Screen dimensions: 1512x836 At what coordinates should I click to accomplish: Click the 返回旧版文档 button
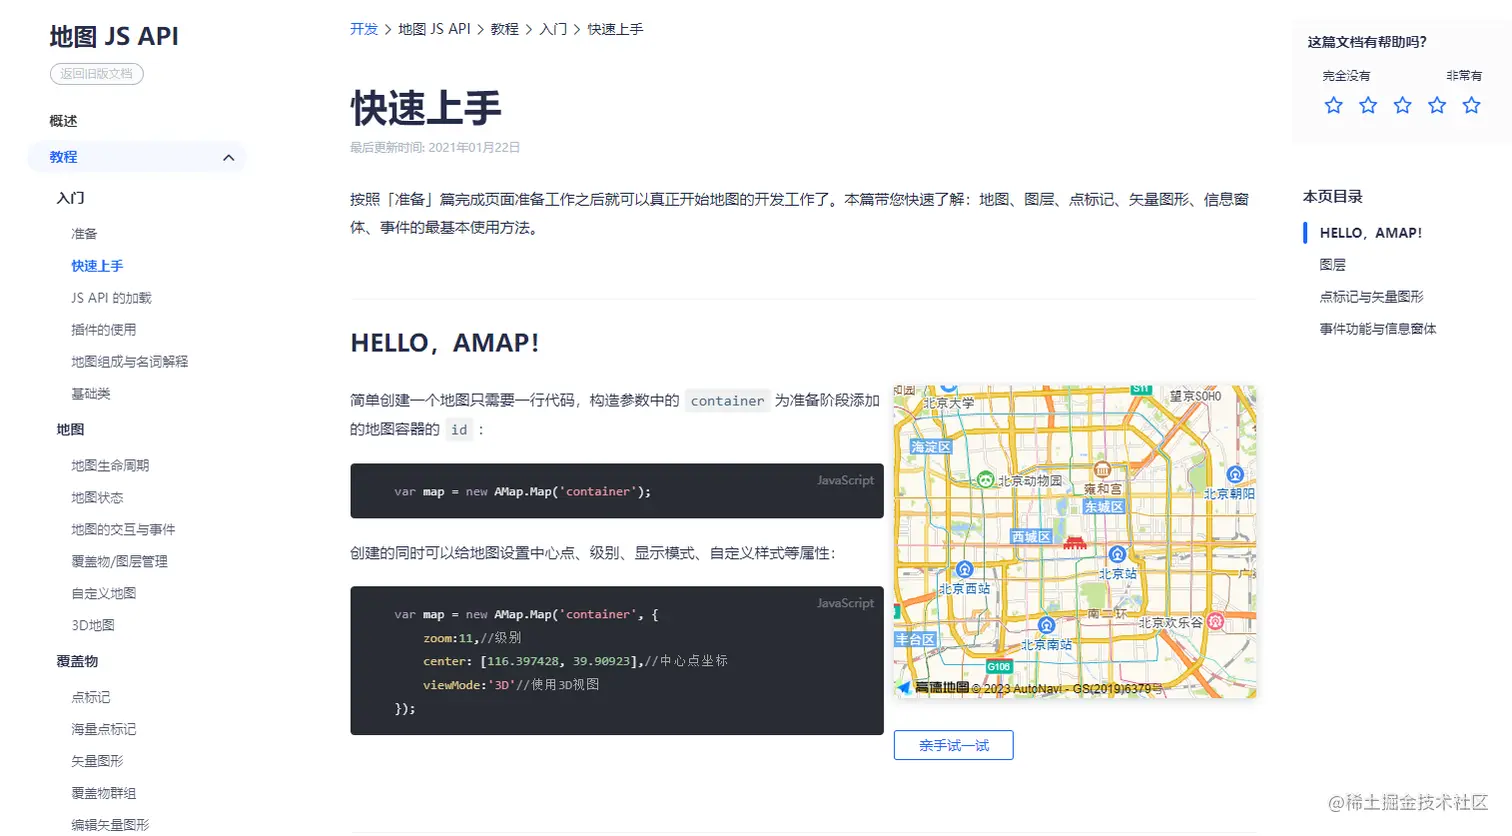pyautogui.click(x=97, y=74)
